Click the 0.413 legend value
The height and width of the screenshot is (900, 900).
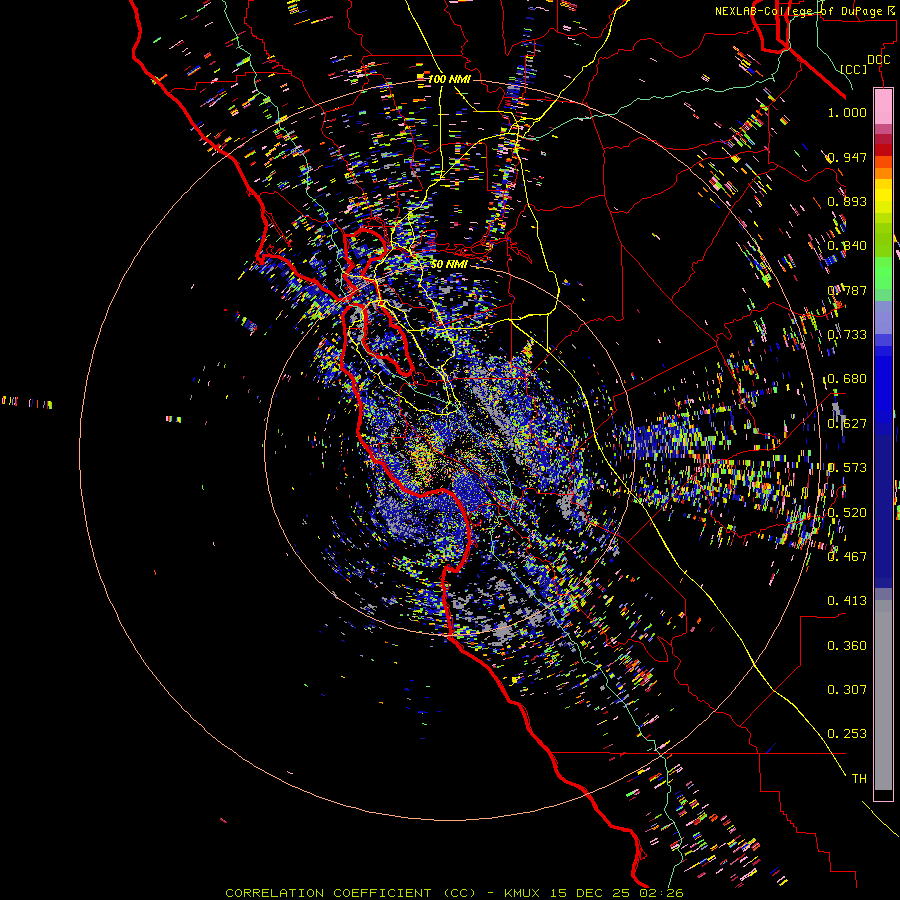847,601
